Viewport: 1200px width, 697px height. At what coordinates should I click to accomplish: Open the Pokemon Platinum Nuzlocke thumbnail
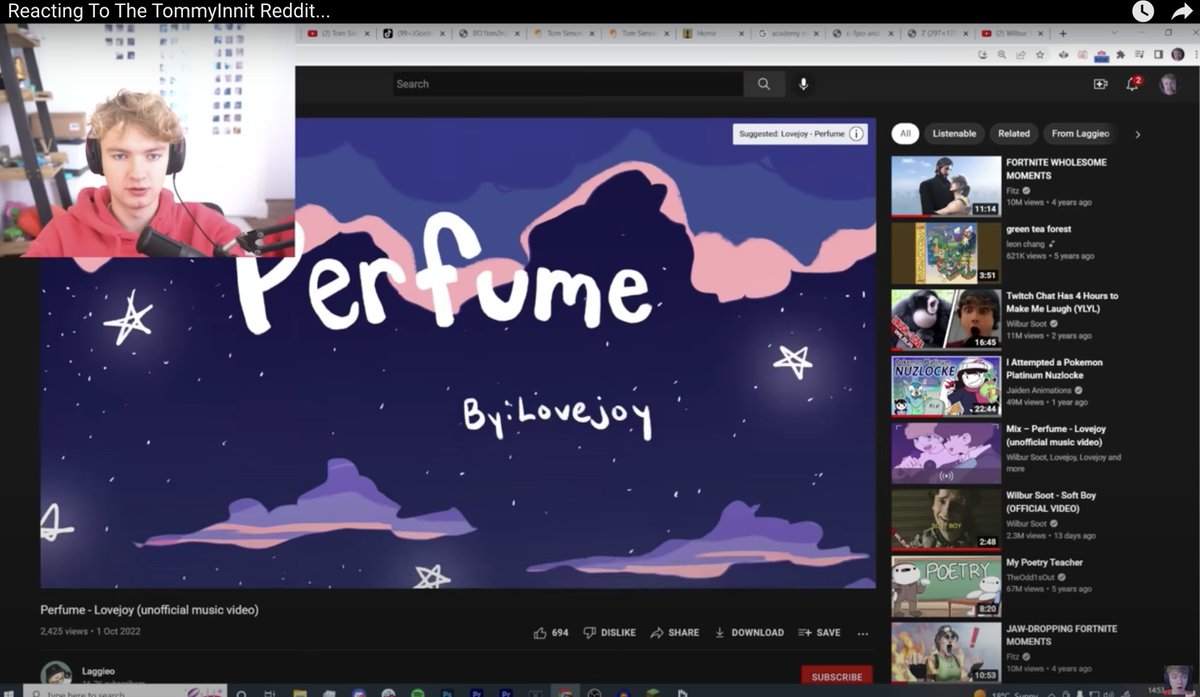[946, 386]
